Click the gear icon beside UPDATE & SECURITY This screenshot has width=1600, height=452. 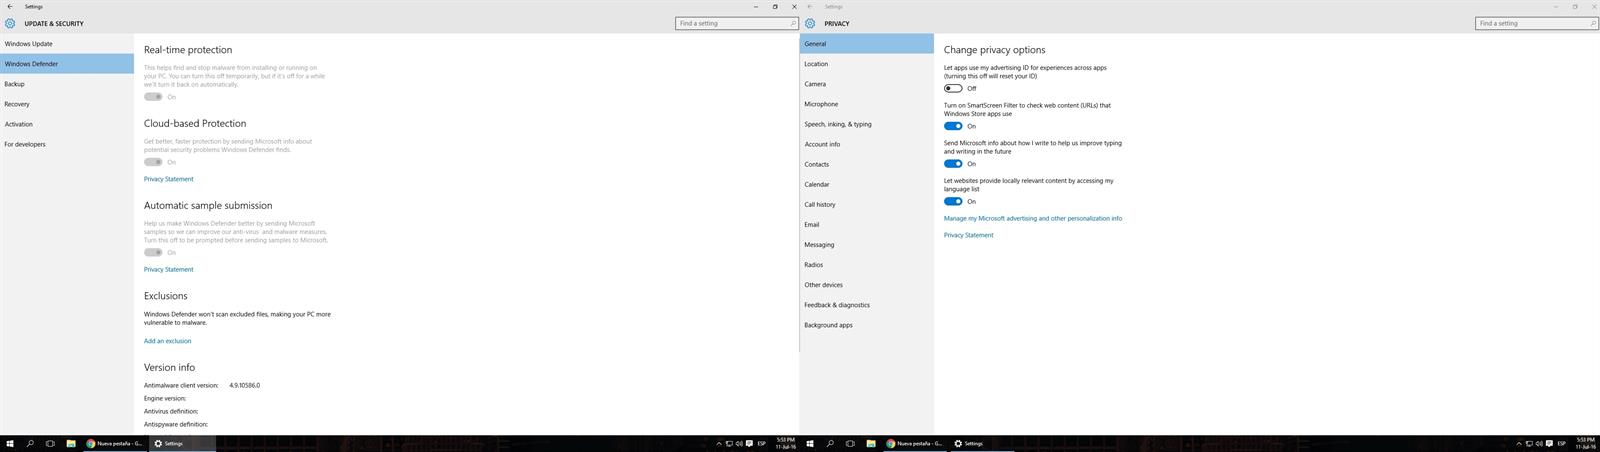tap(10, 23)
